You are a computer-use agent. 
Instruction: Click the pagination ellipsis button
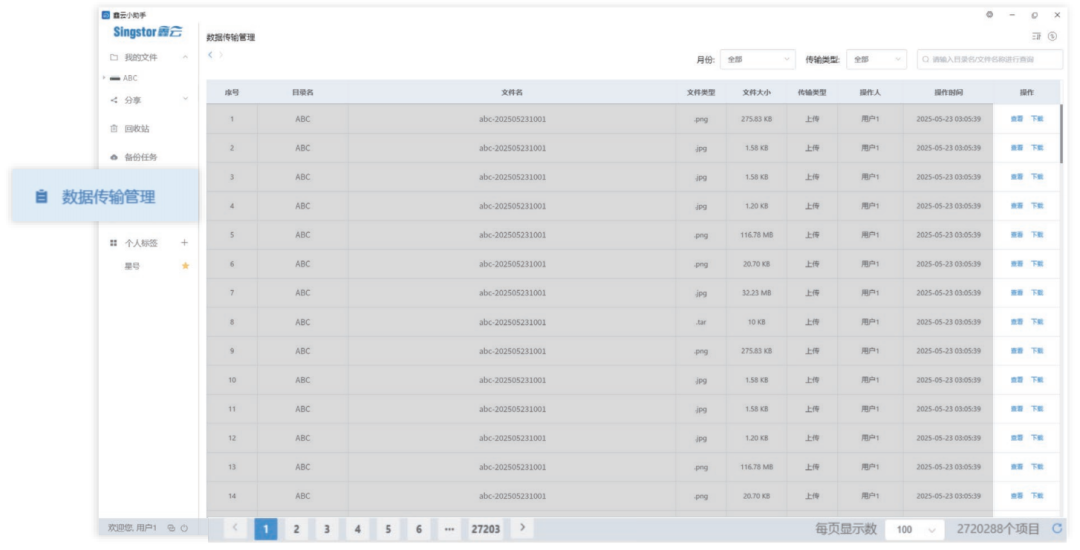click(449, 529)
